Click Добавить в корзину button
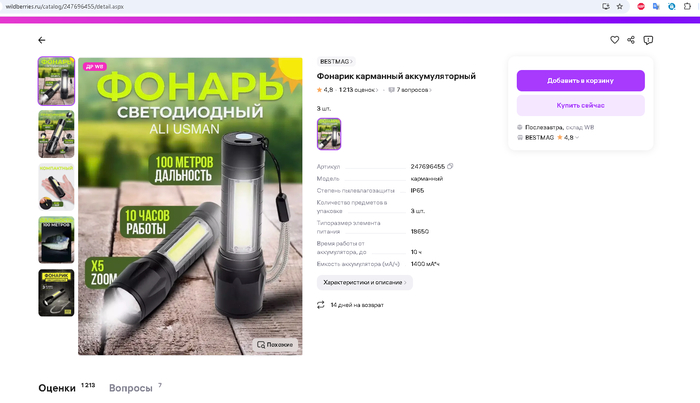The height and width of the screenshot is (403, 700). (580, 80)
